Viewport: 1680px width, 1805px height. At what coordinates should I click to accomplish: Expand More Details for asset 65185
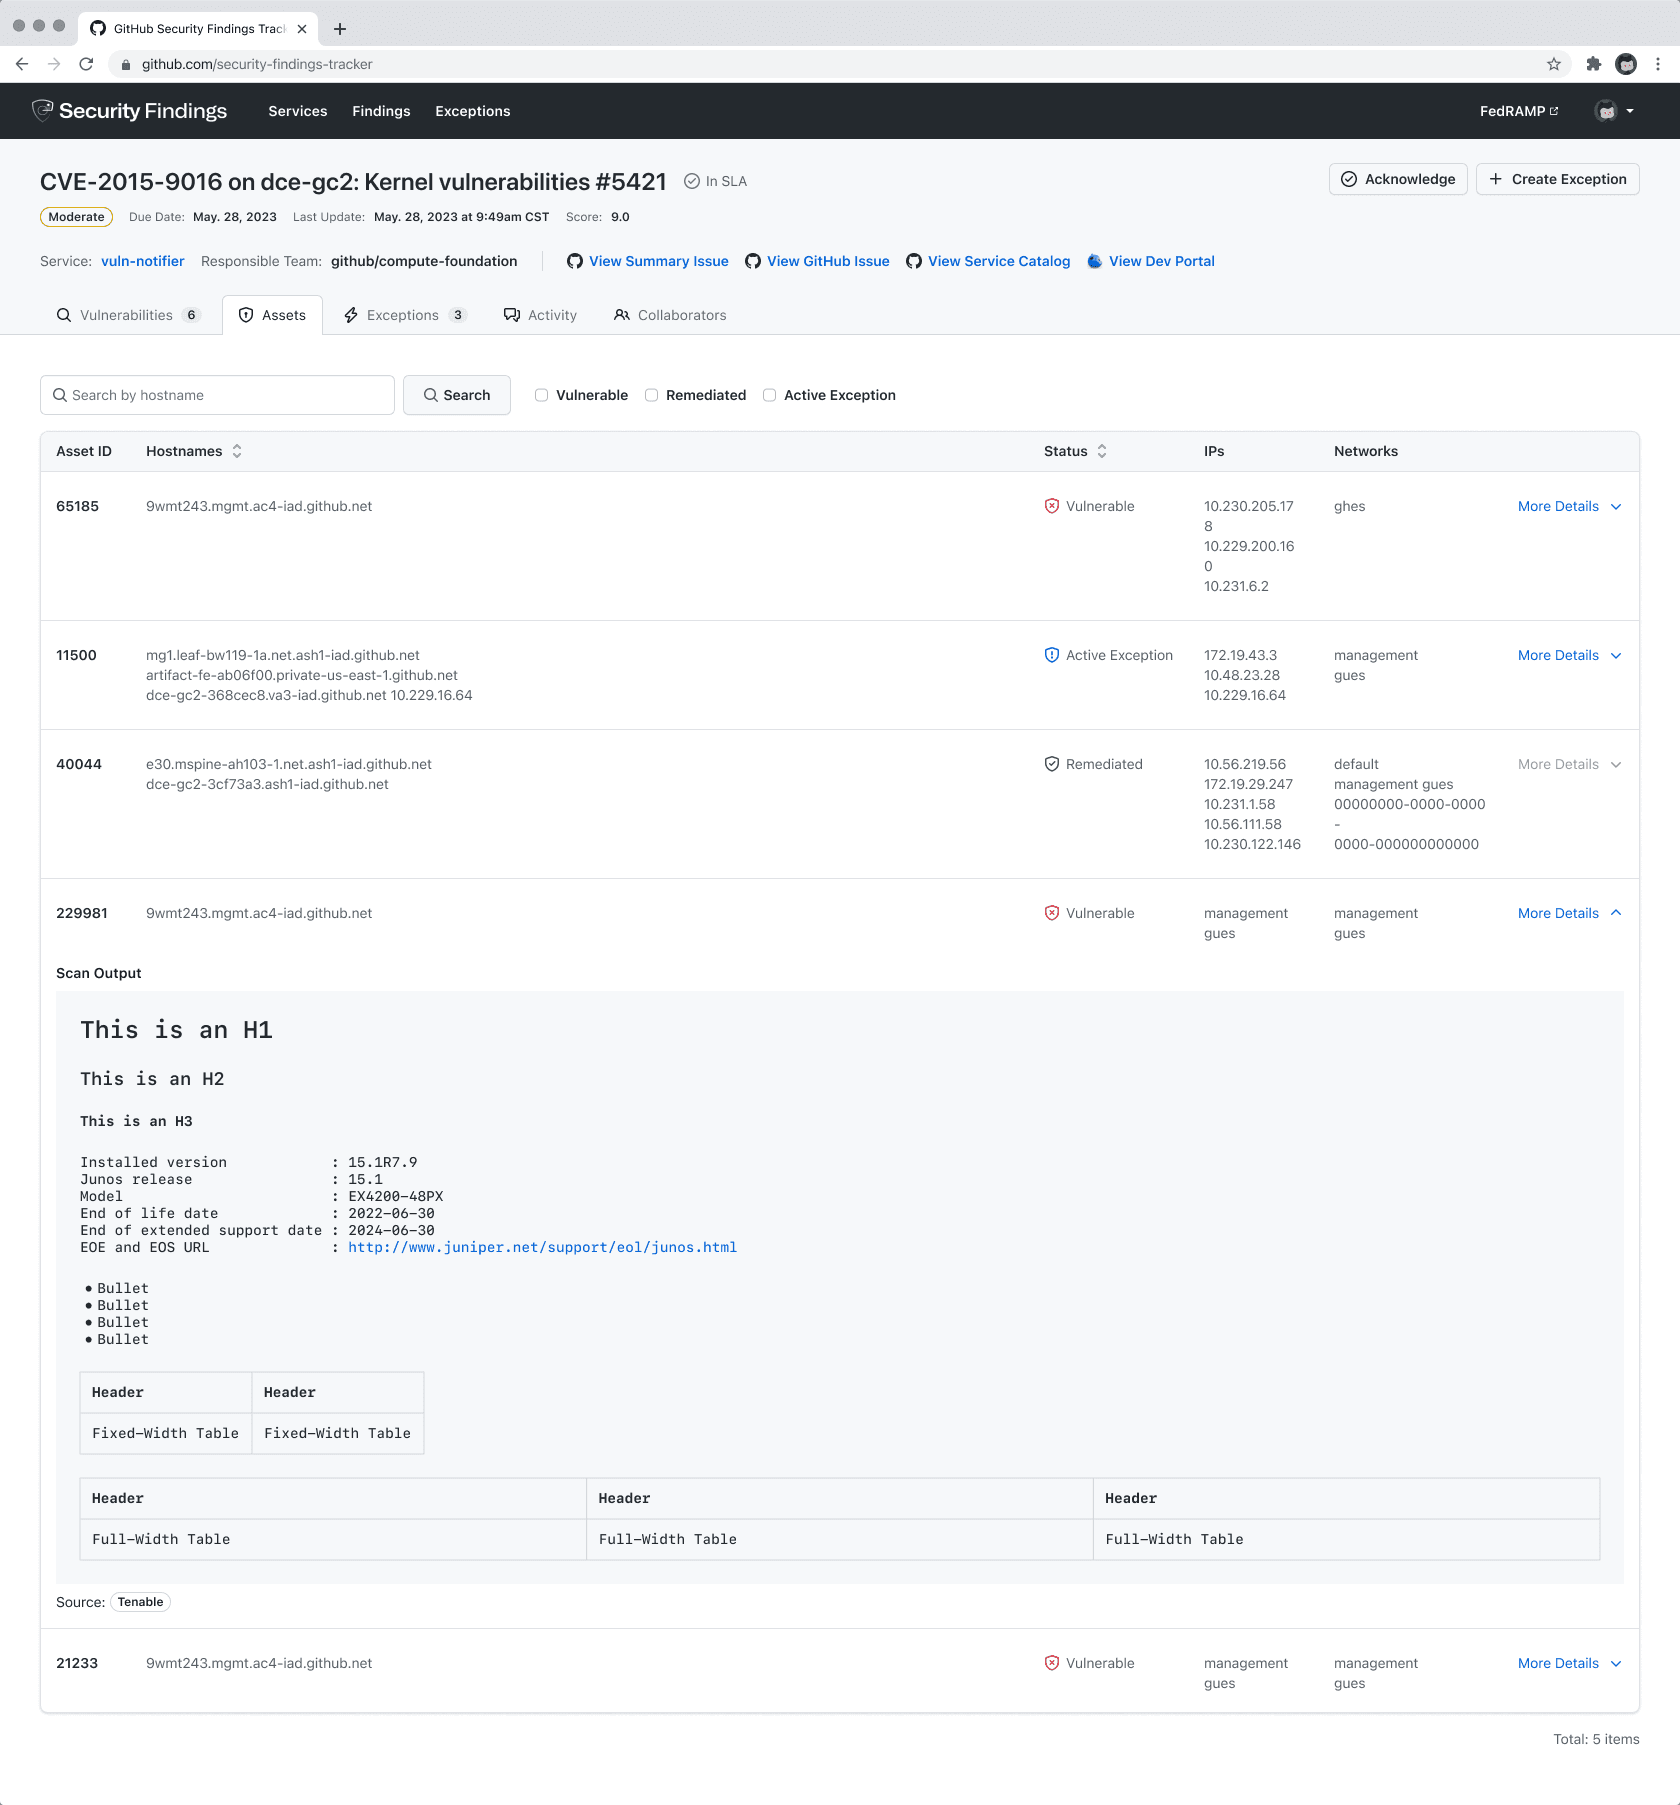coord(1569,506)
